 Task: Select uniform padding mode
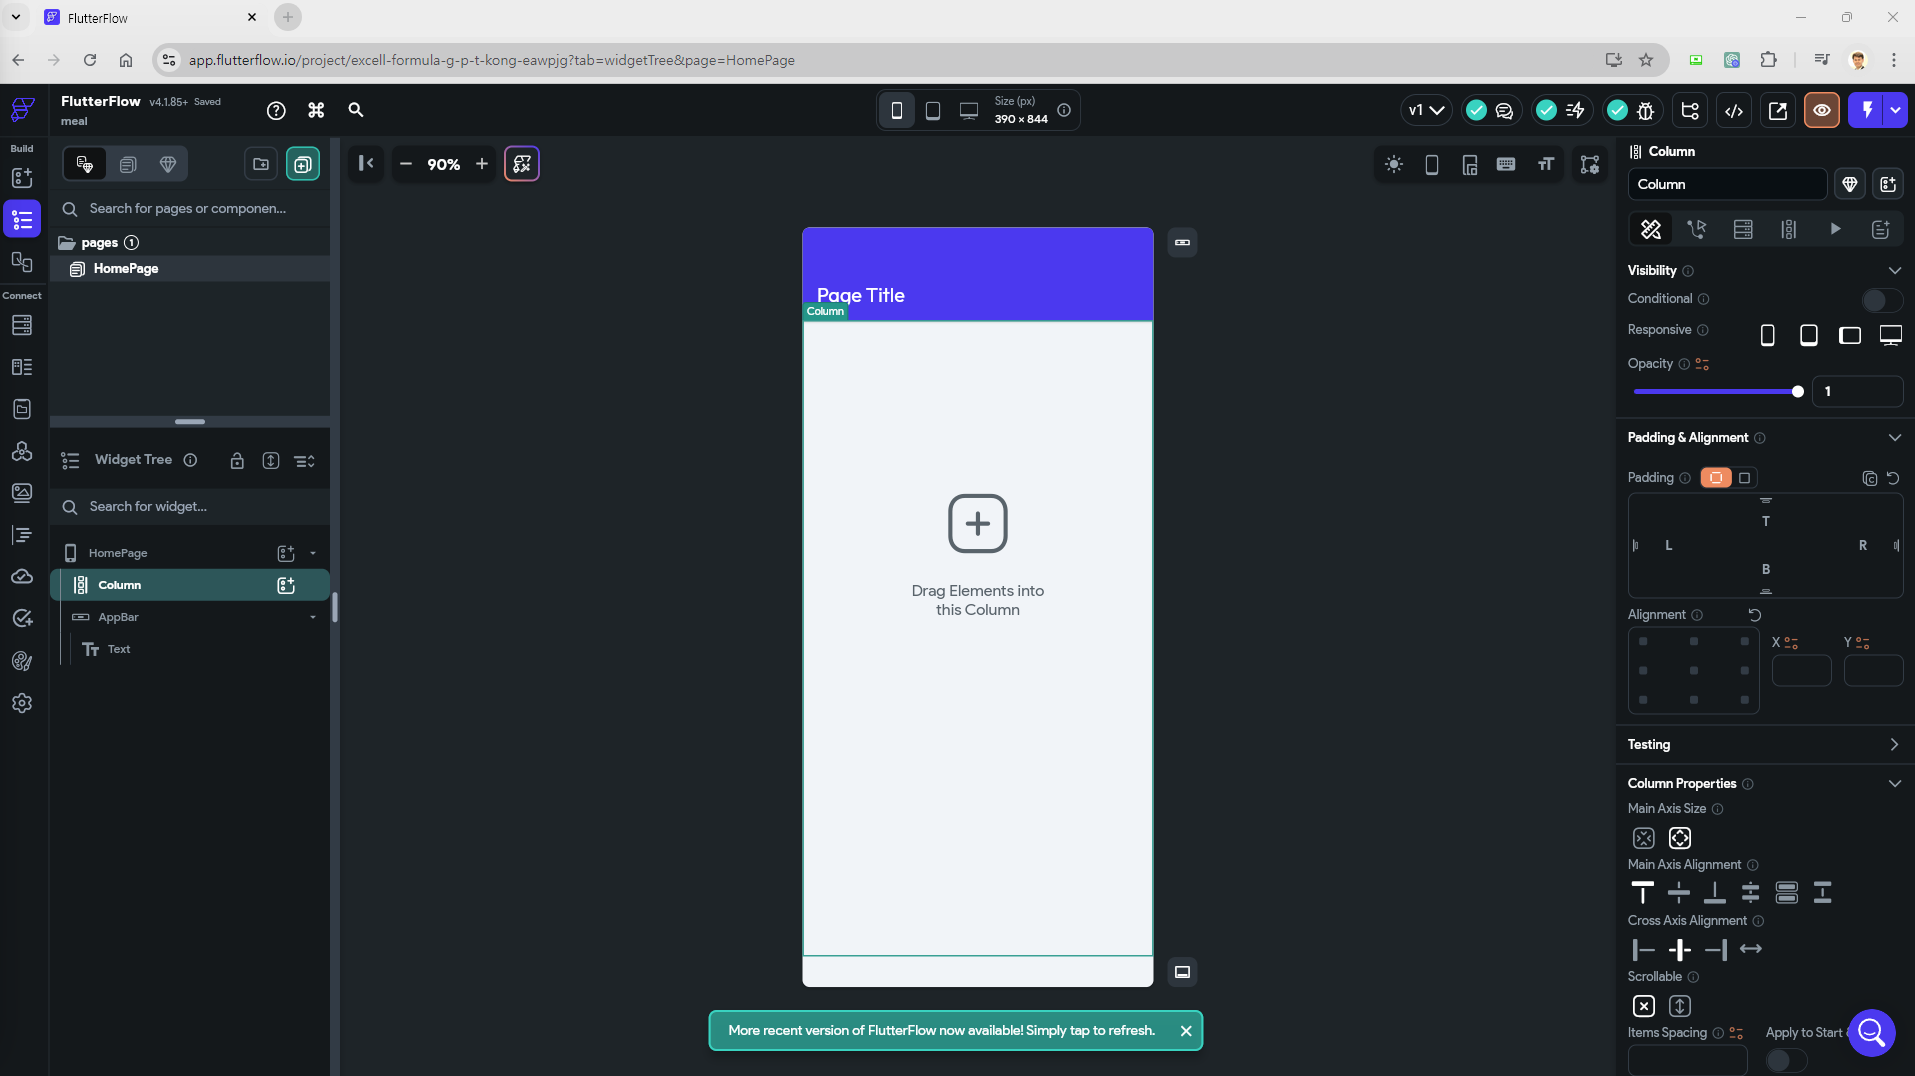[1745, 478]
